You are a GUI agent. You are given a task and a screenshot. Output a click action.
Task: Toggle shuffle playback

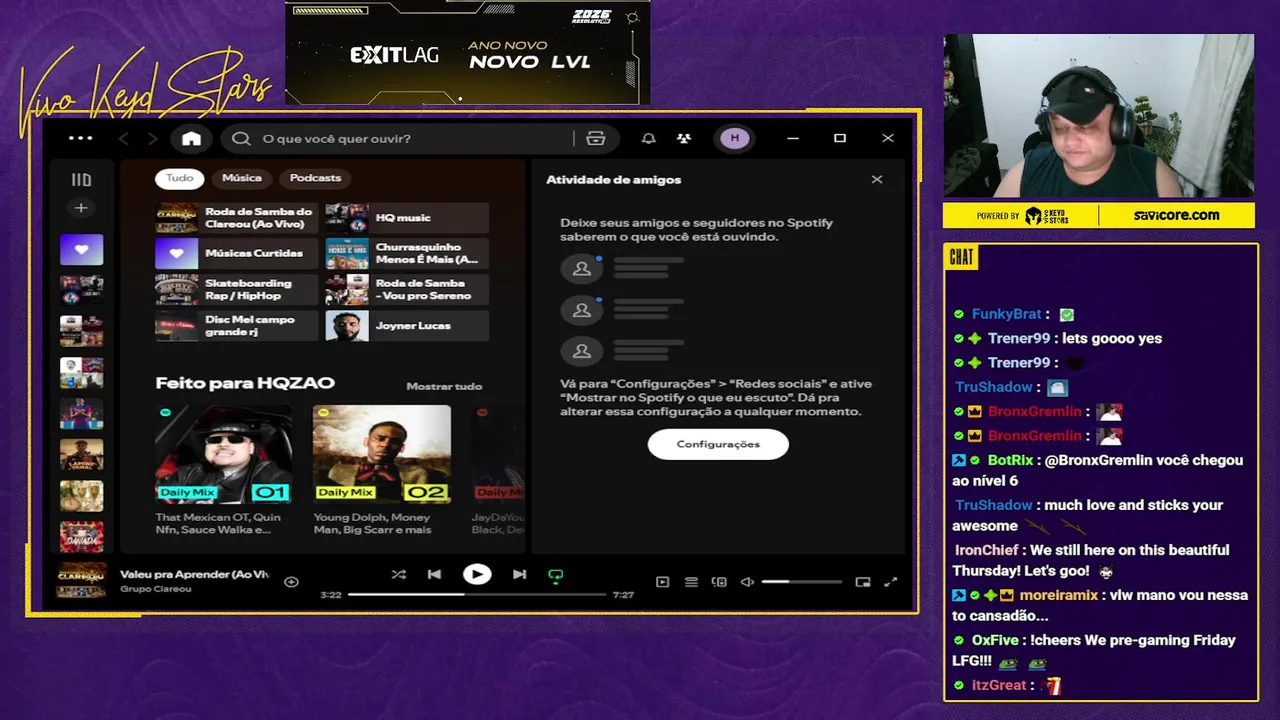click(x=398, y=574)
